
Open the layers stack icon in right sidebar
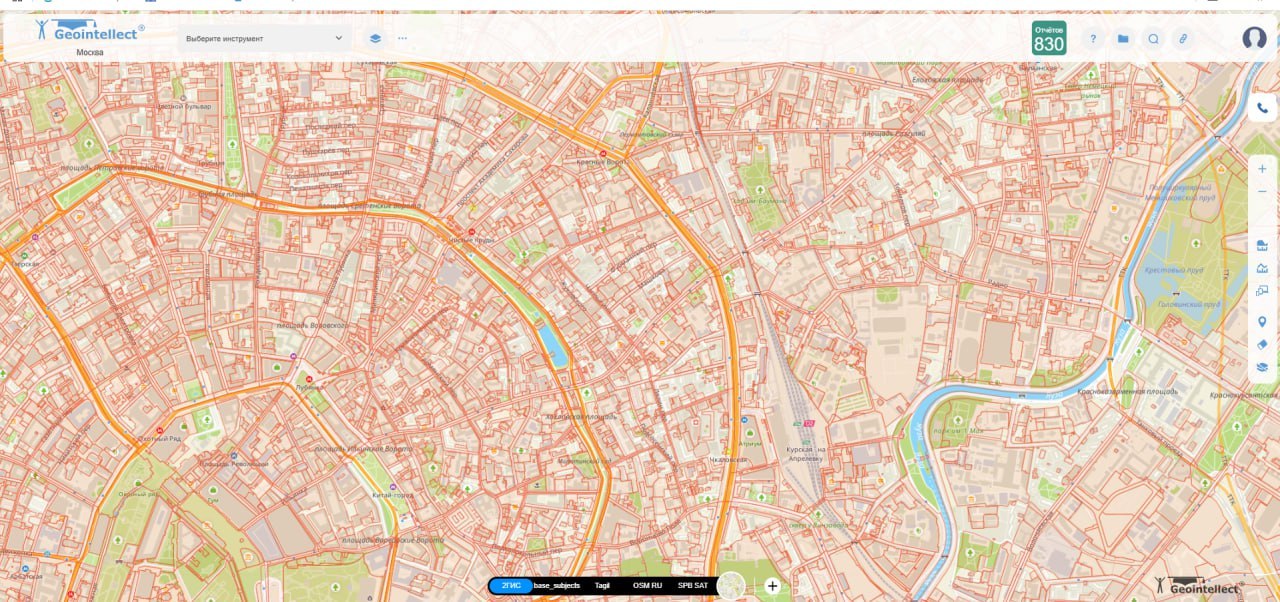pos(1262,367)
